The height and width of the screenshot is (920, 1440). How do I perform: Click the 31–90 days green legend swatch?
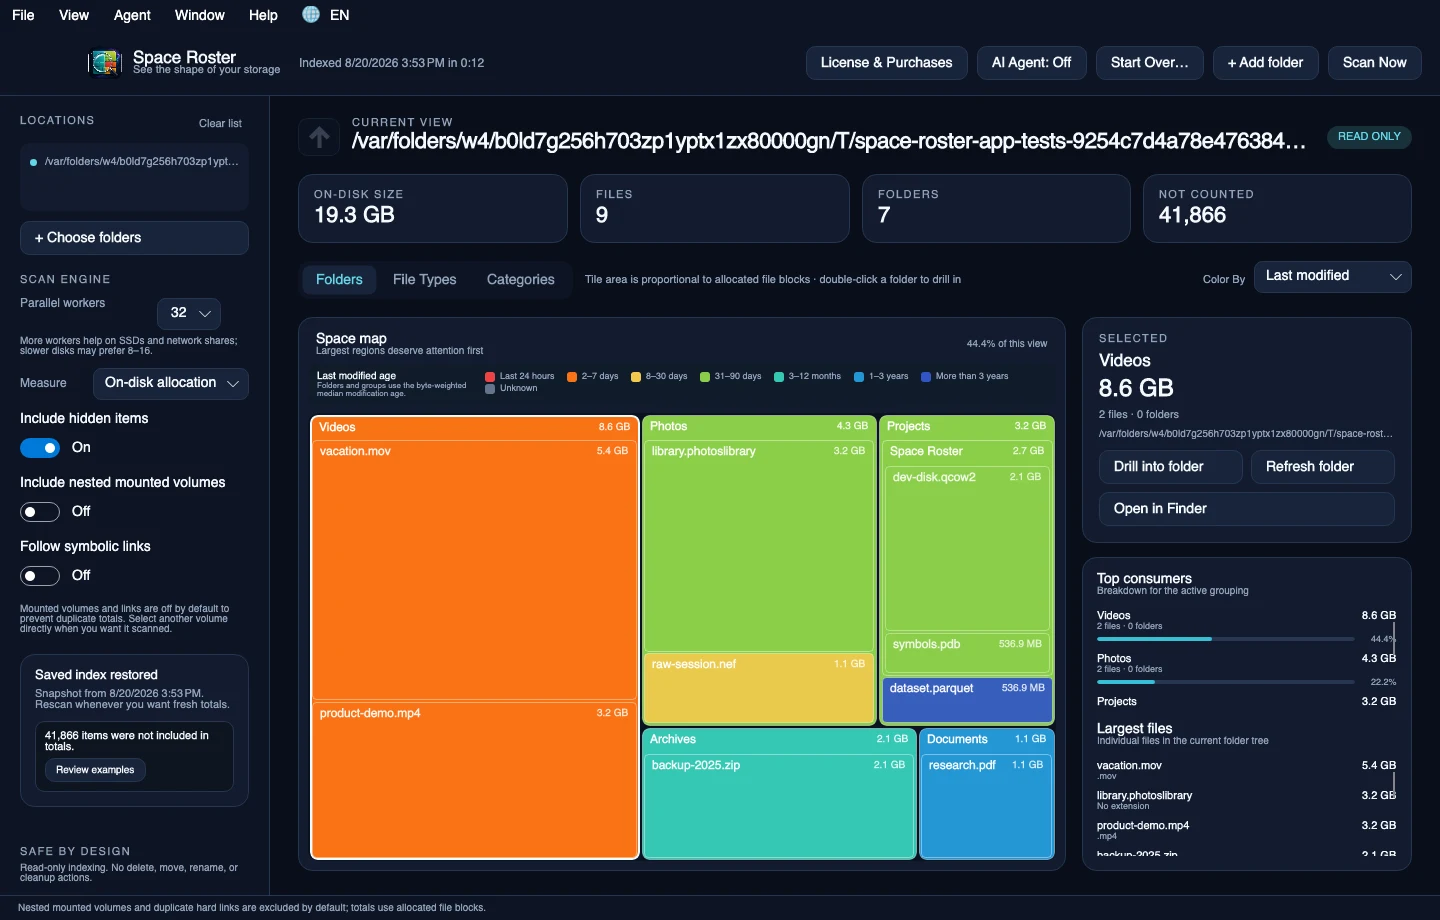(x=705, y=377)
